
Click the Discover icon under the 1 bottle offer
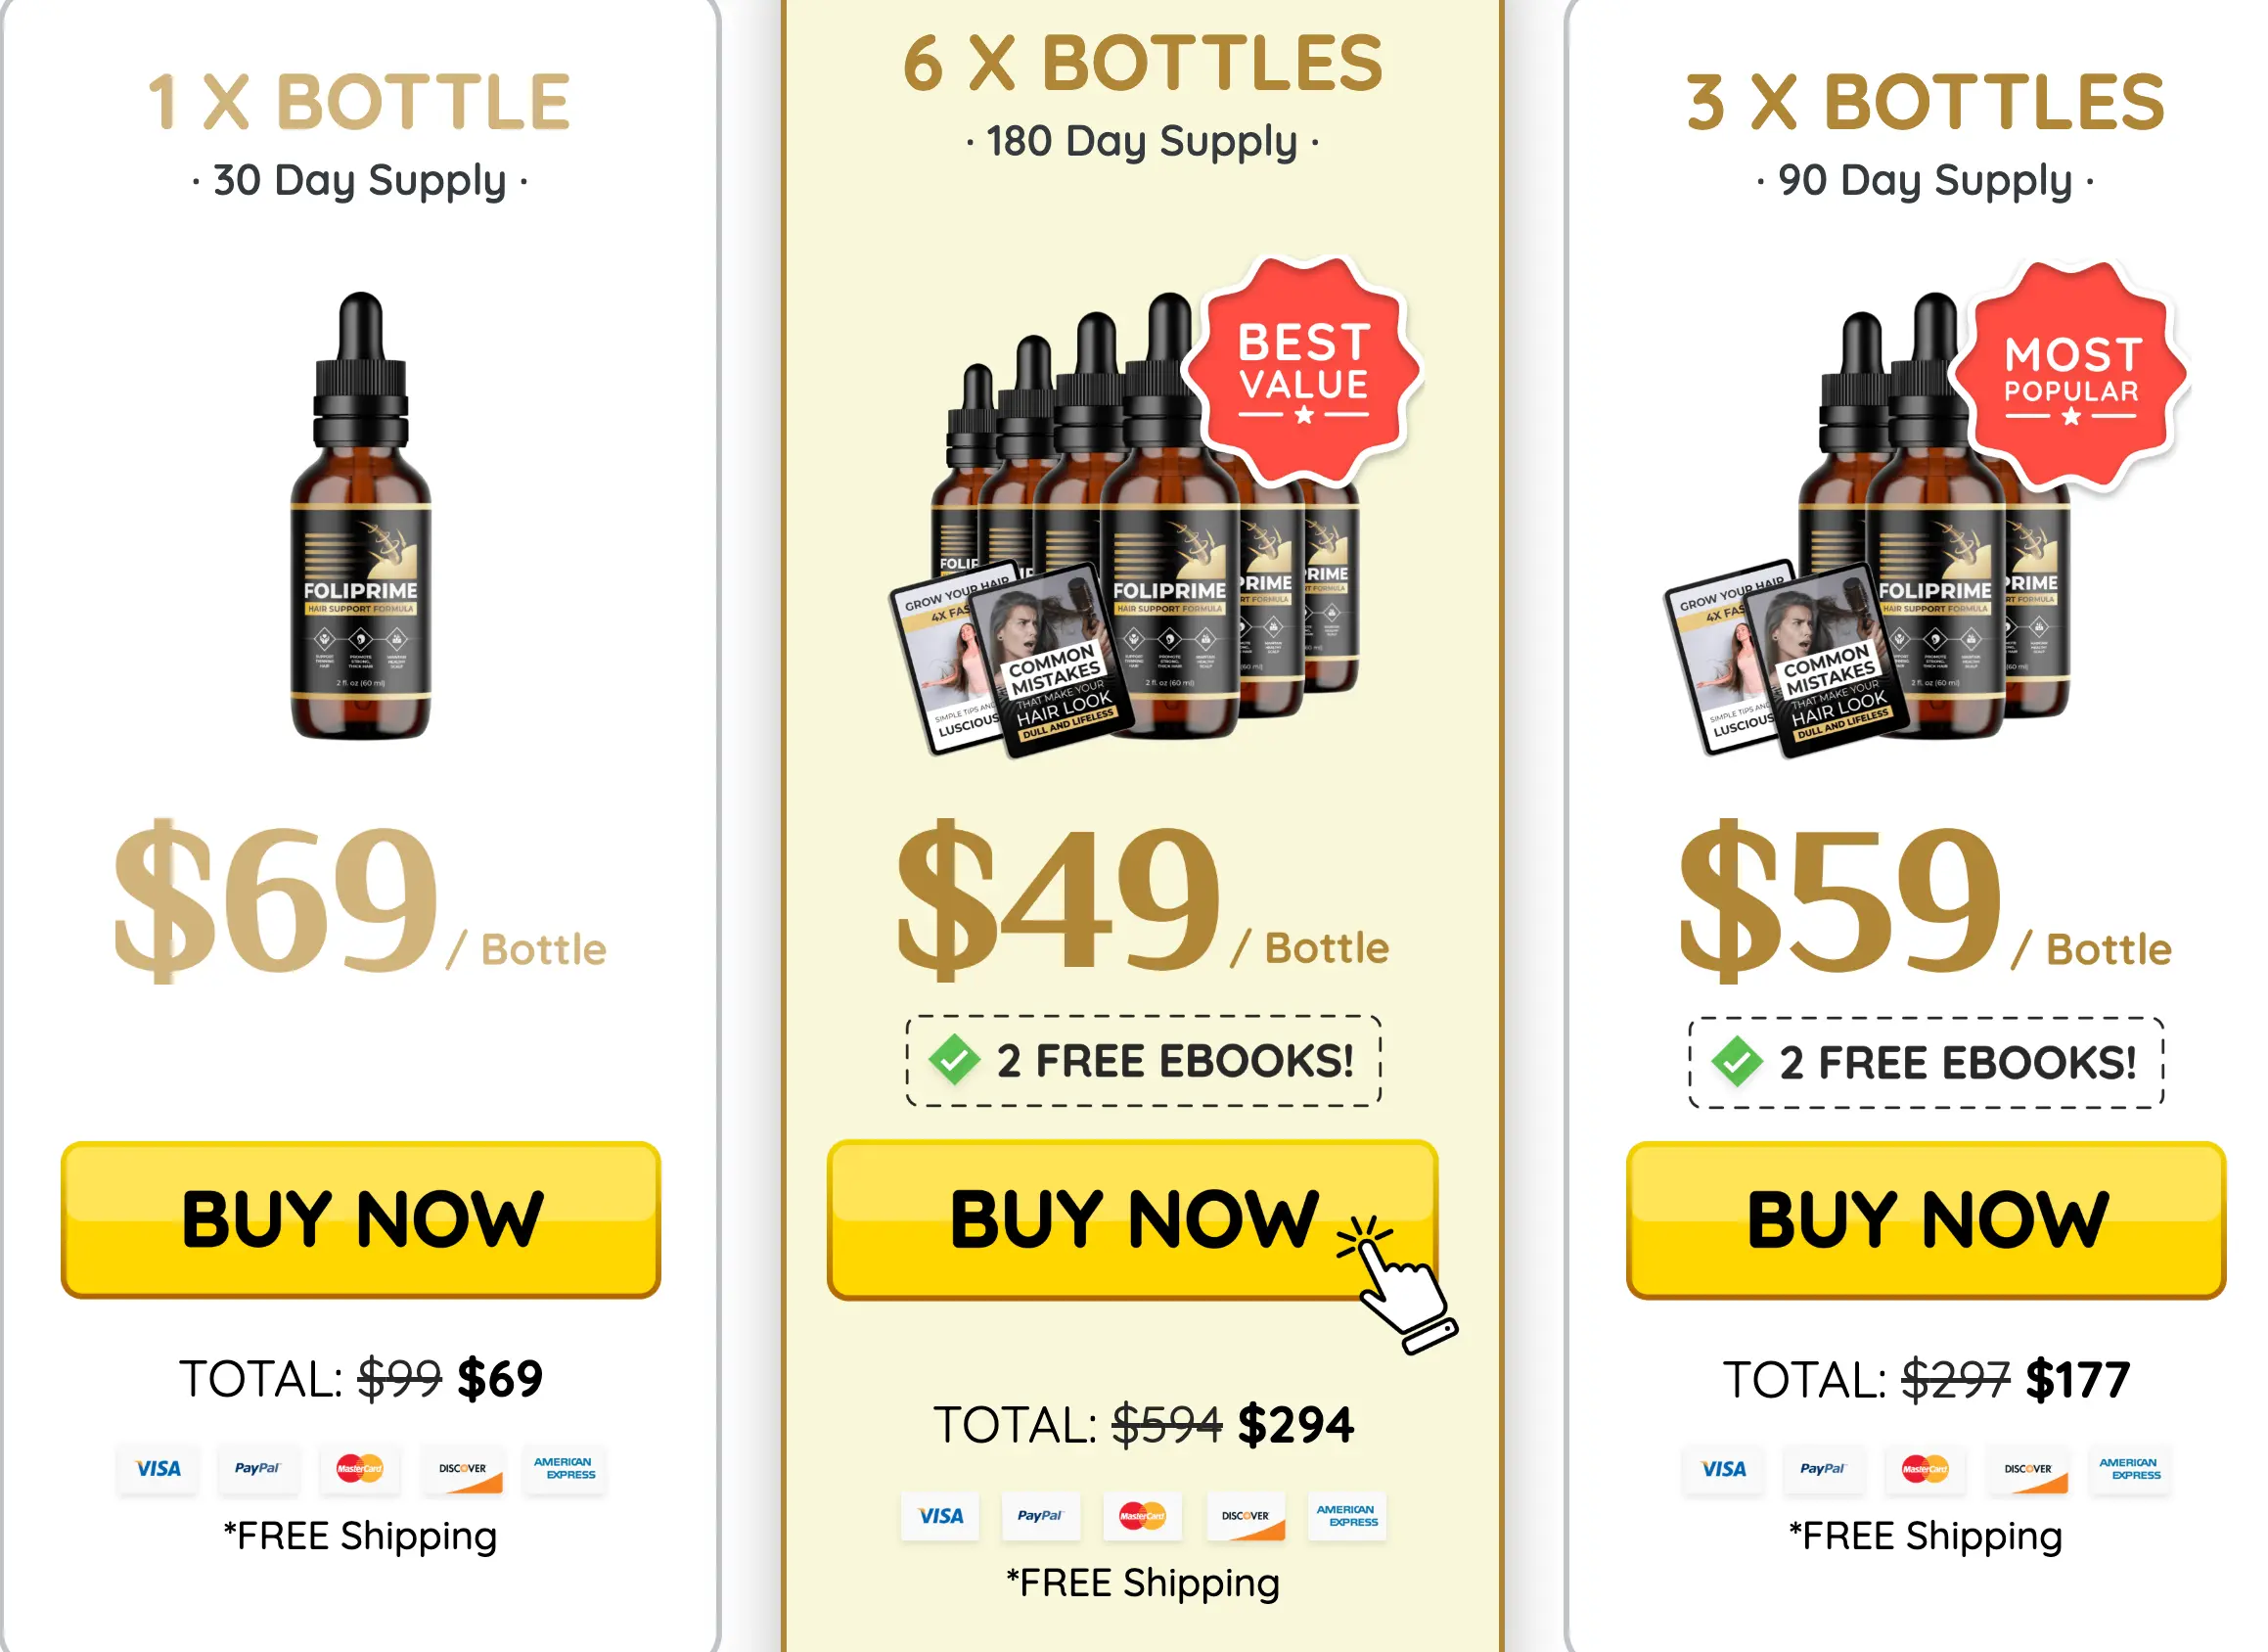pos(463,1468)
